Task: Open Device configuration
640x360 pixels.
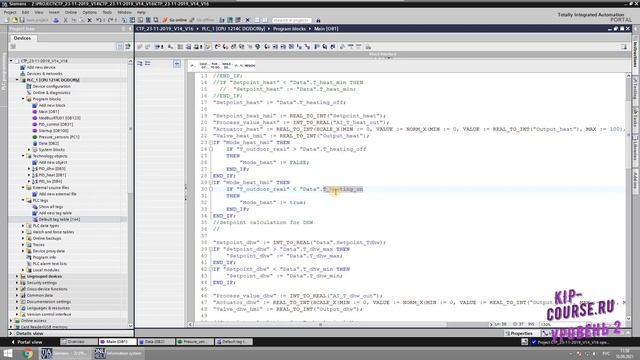Action: click(51, 86)
